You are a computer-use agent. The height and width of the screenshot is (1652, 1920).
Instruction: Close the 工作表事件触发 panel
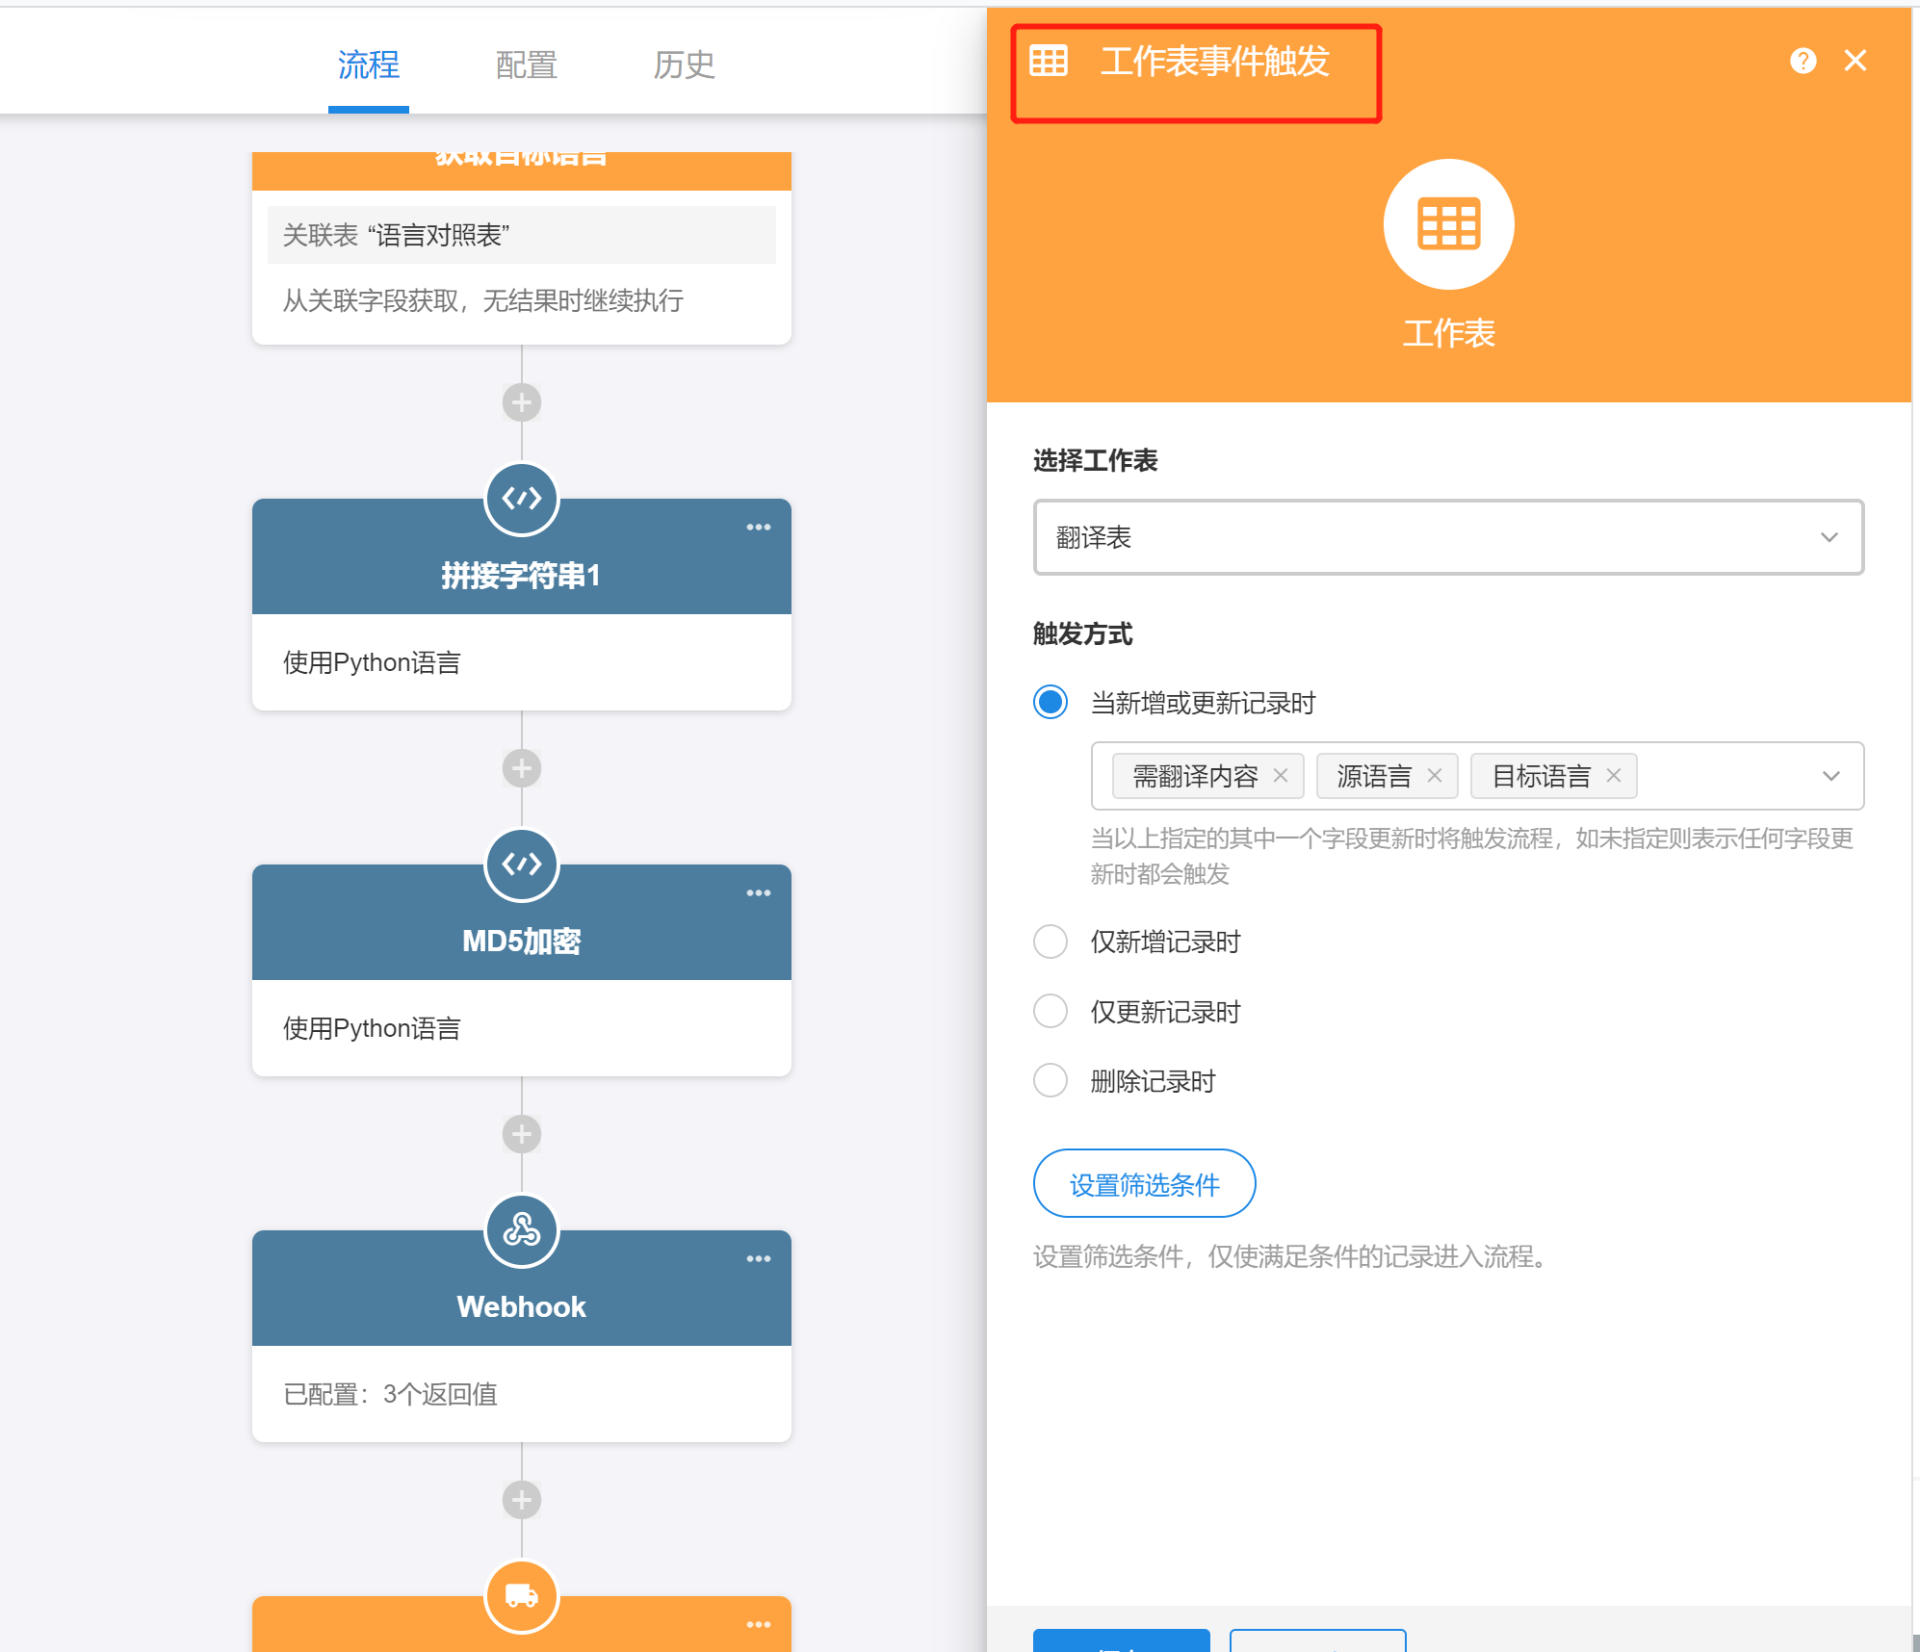[1855, 61]
